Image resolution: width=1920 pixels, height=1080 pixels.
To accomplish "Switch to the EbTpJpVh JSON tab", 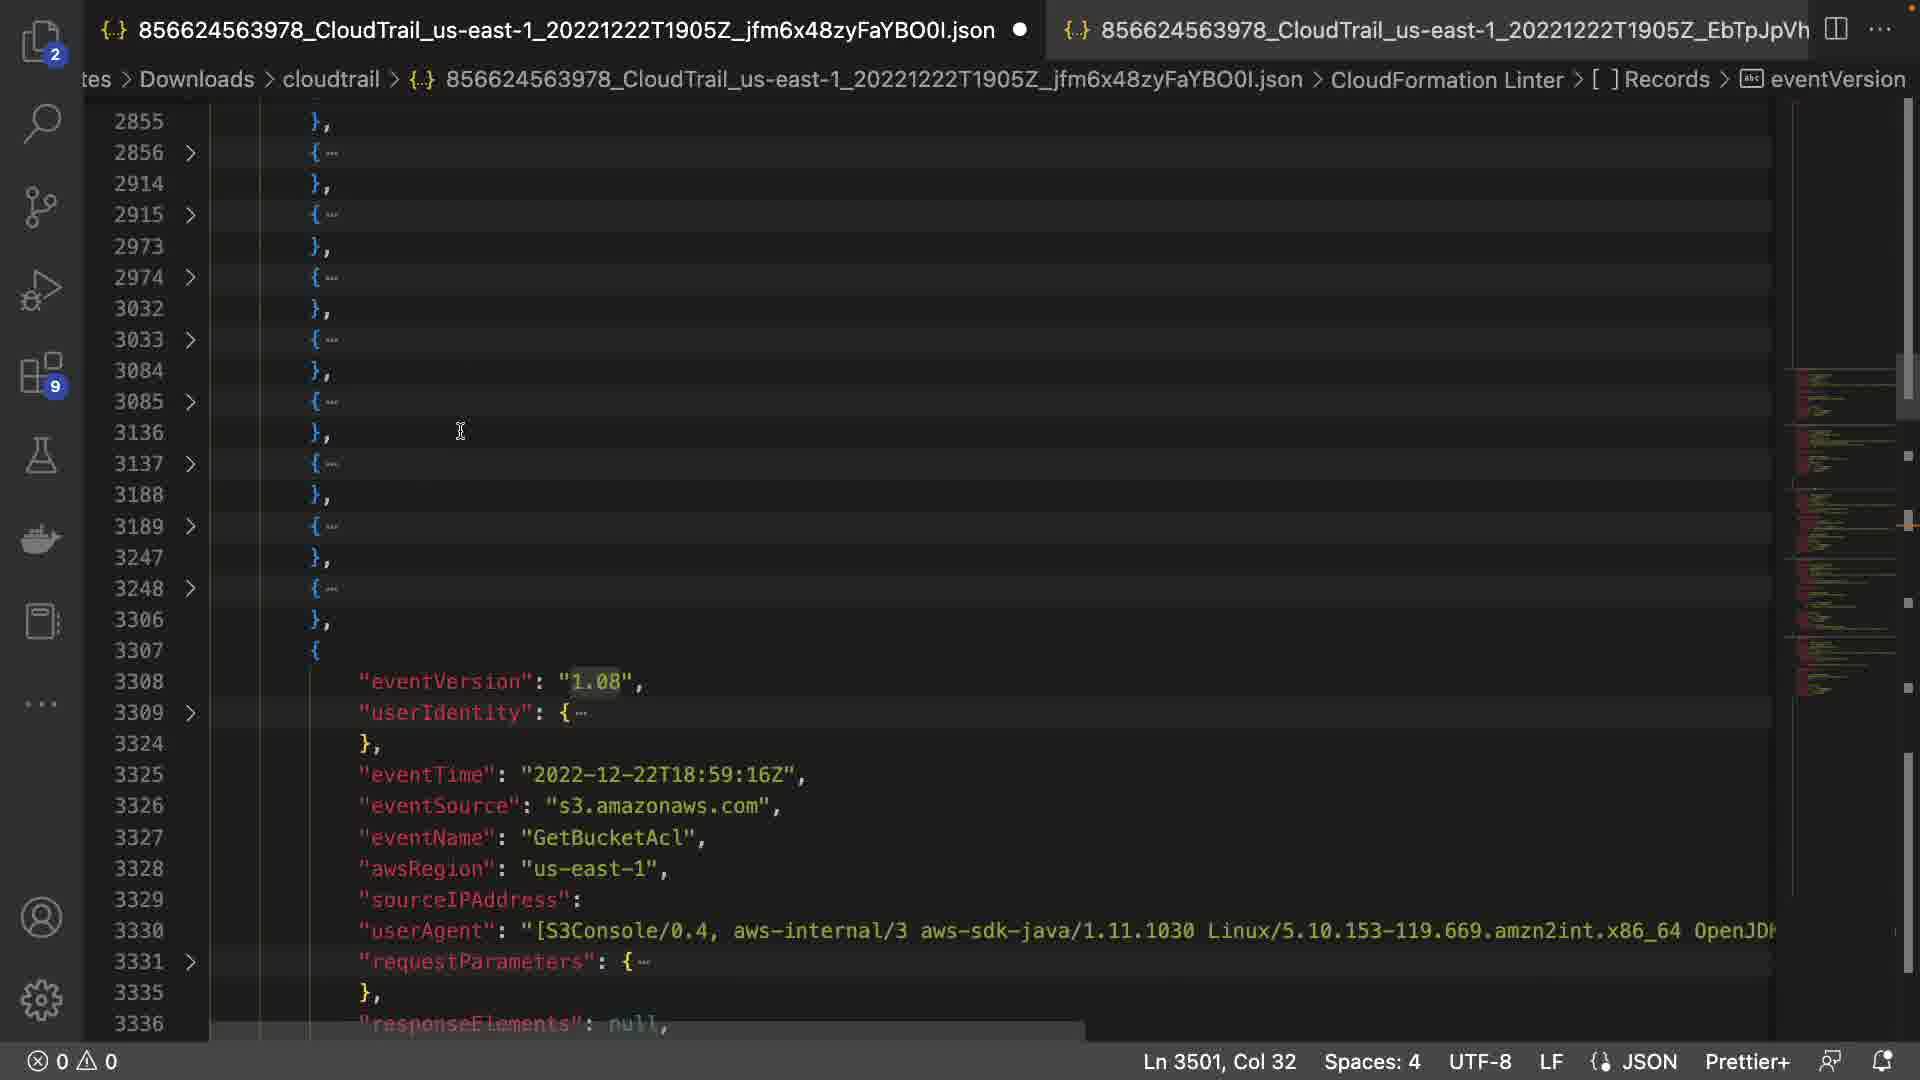I will 1440,30.
